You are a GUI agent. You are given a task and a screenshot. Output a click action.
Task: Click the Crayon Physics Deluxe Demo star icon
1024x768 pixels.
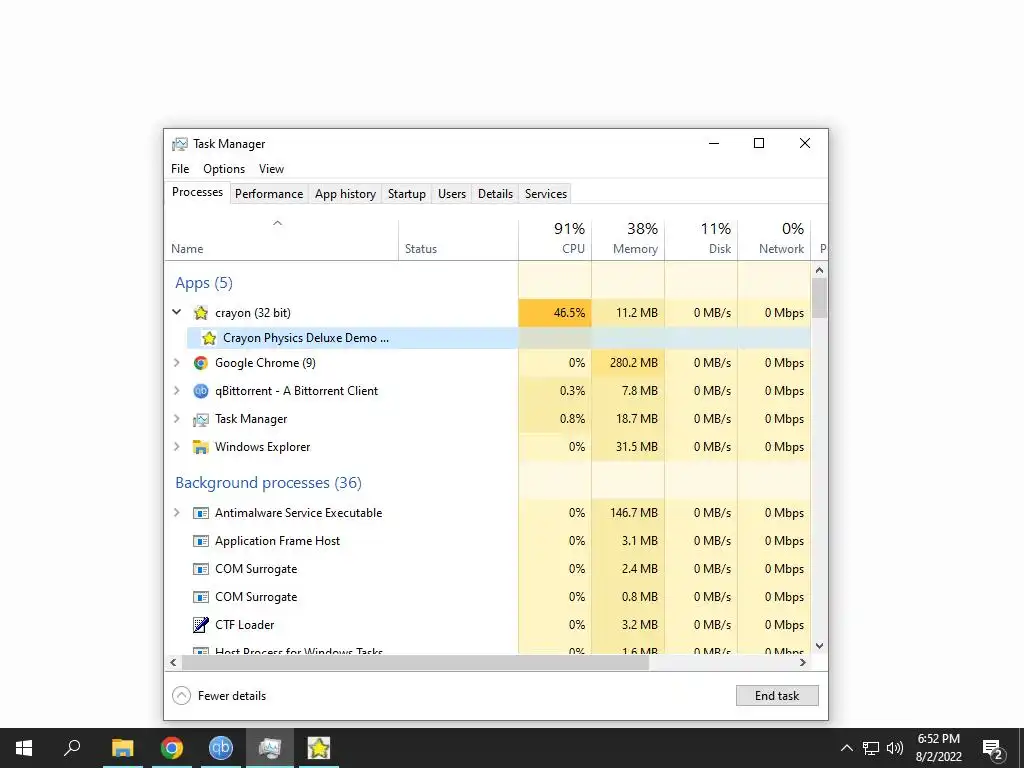click(209, 338)
